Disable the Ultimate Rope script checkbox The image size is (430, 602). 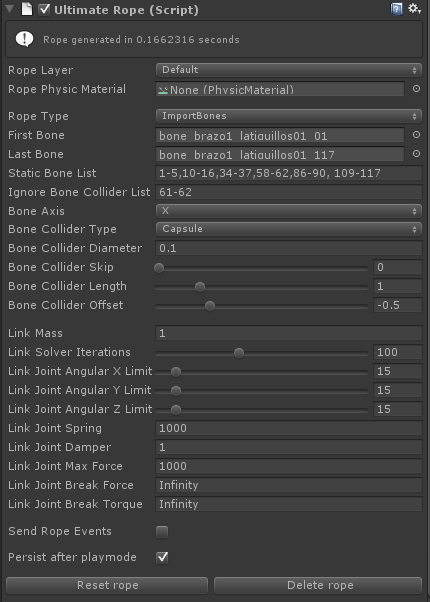[x=44, y=9]
